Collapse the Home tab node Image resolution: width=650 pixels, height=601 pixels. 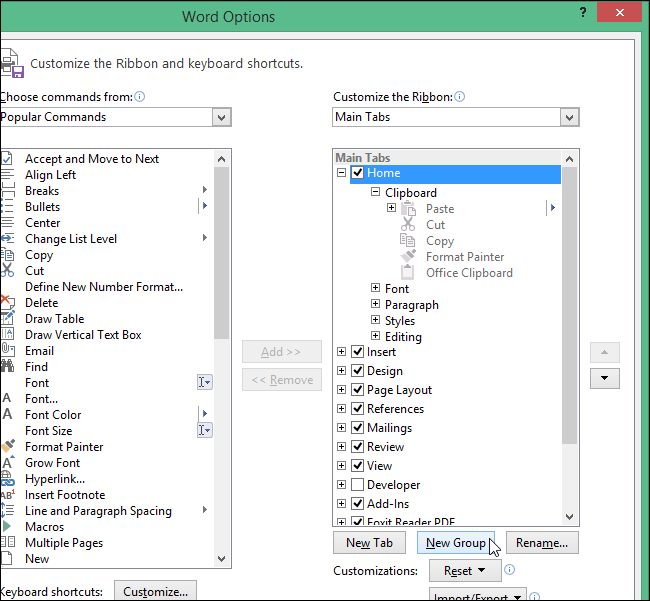[341, 172]
